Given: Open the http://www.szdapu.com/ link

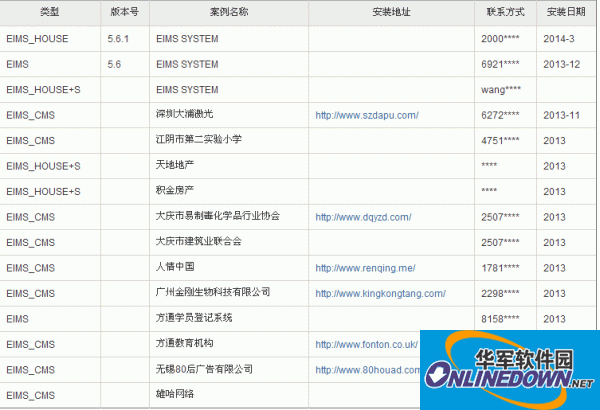Looking at the screenshot, I should (367, 115).
